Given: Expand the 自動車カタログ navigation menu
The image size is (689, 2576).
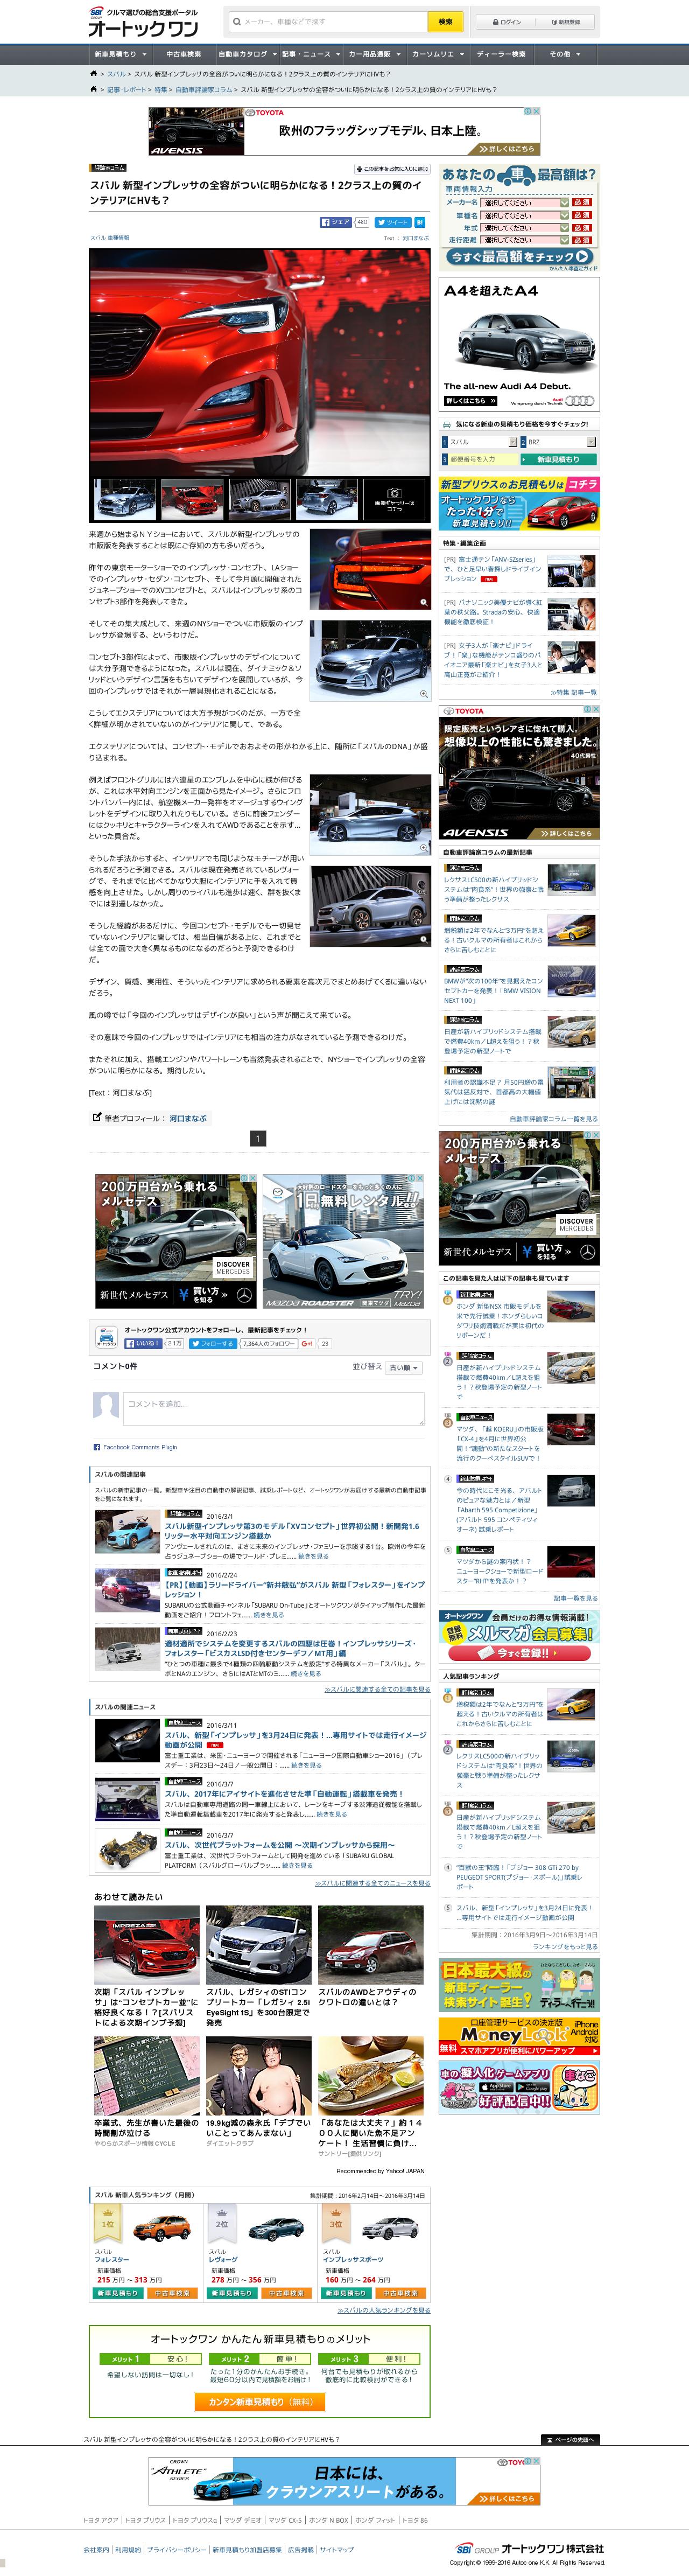Looking at the screenshot, I should pos(247,54).
